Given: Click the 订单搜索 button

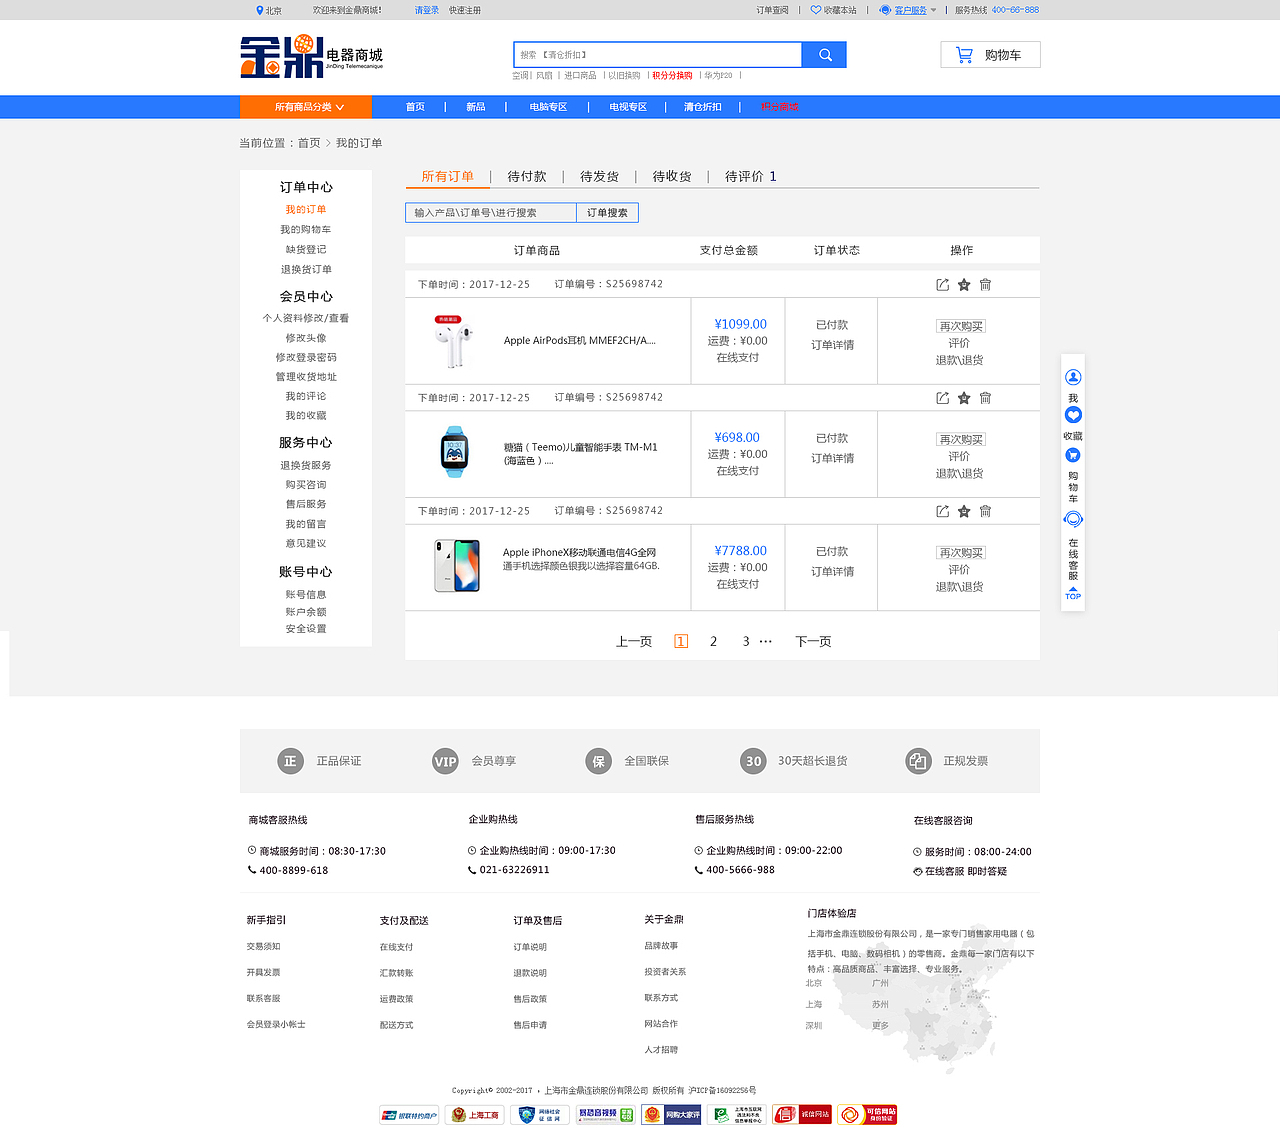Looking at the screenshot, I should 607,213.
